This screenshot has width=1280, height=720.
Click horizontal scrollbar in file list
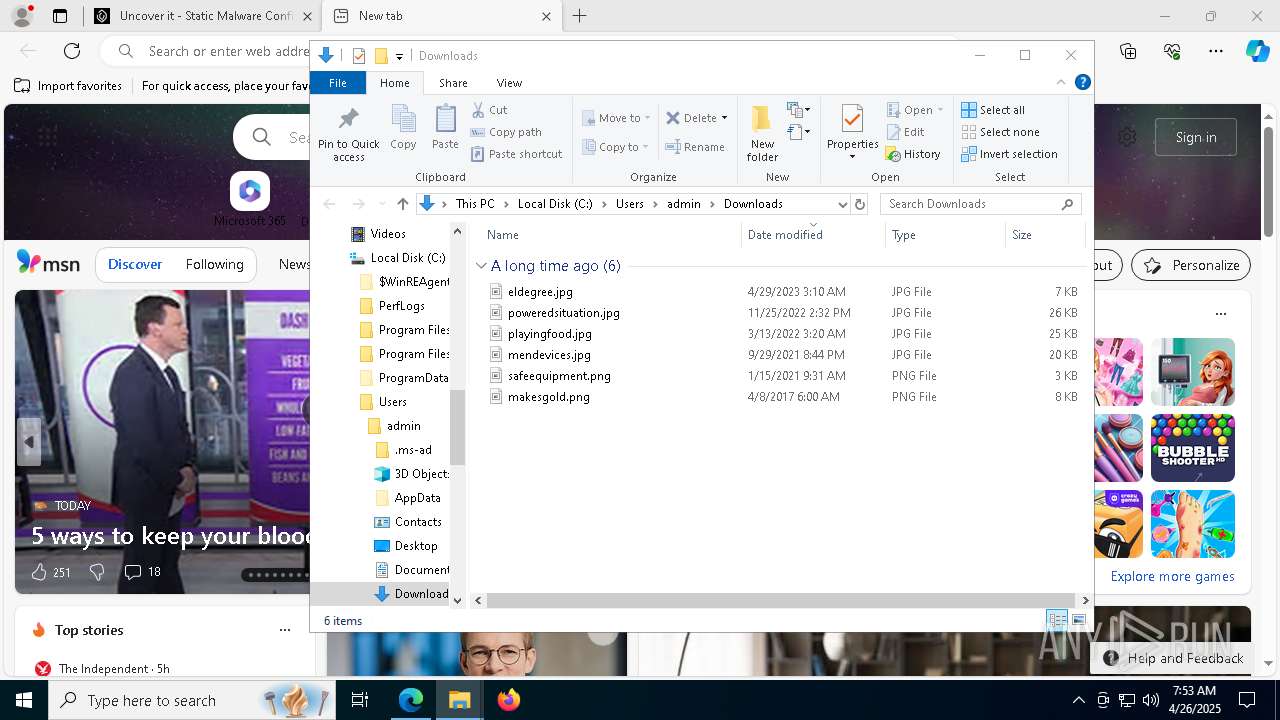point(779,601)
